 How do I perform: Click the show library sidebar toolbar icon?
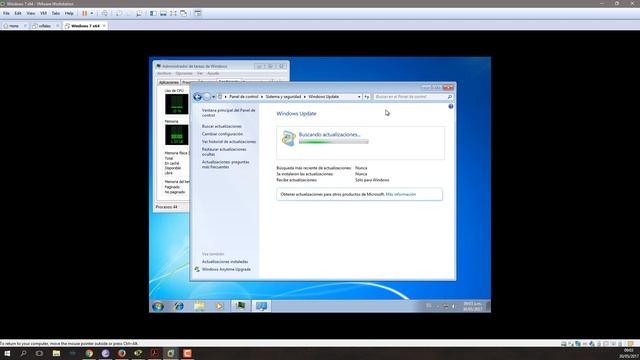pos(153,13)
